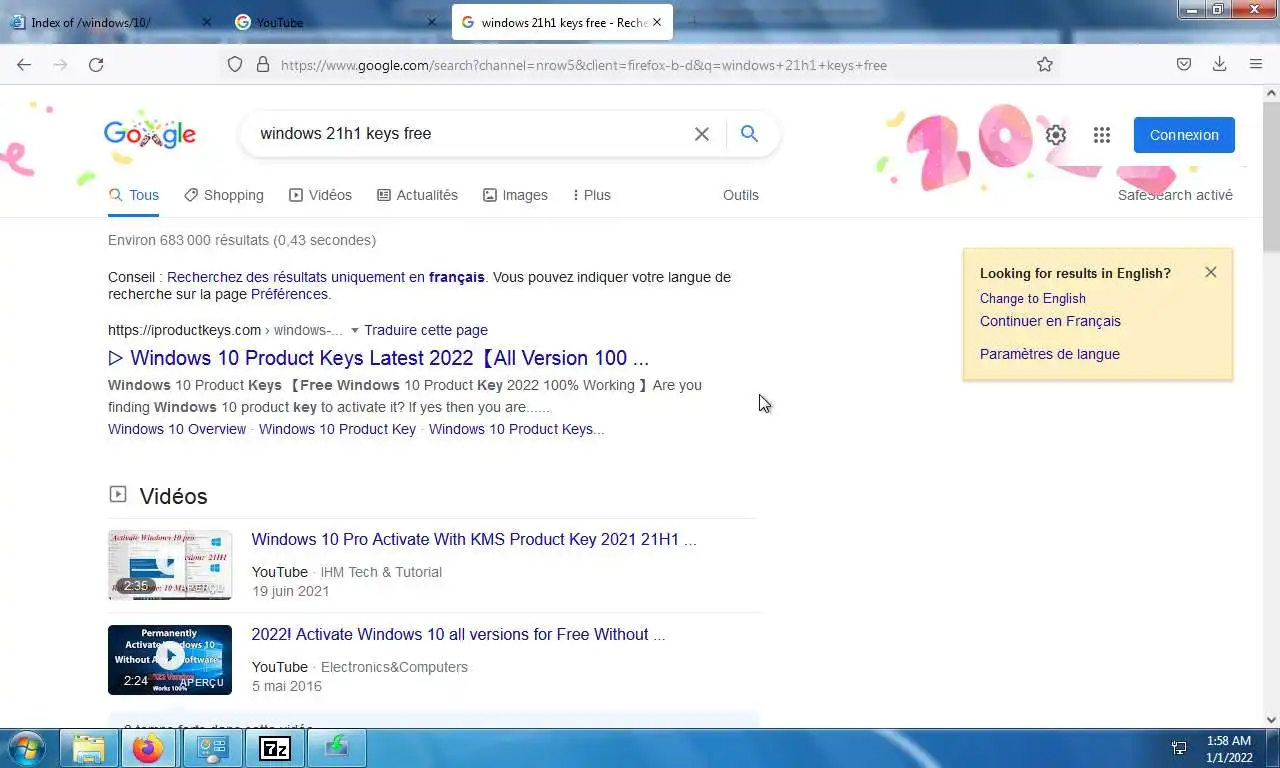The width and height of the screenshot is (1280, 768).
Task: Click the network icon in system tray
Action: 1179,748
